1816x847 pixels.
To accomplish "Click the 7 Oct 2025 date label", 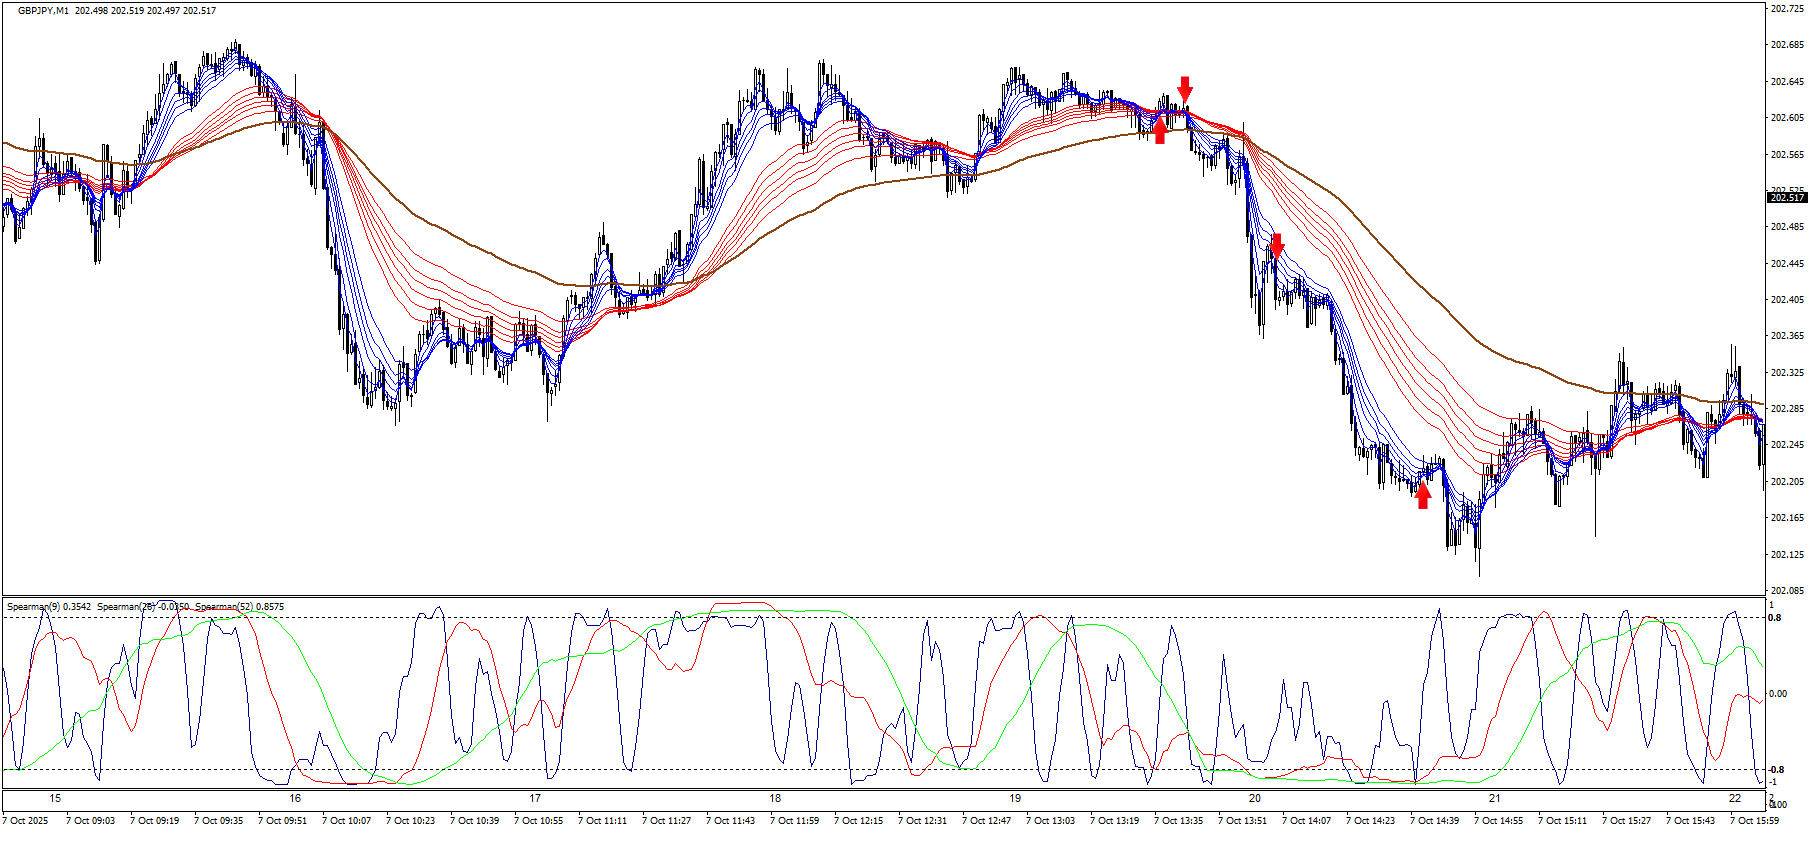I will point(26,821).
